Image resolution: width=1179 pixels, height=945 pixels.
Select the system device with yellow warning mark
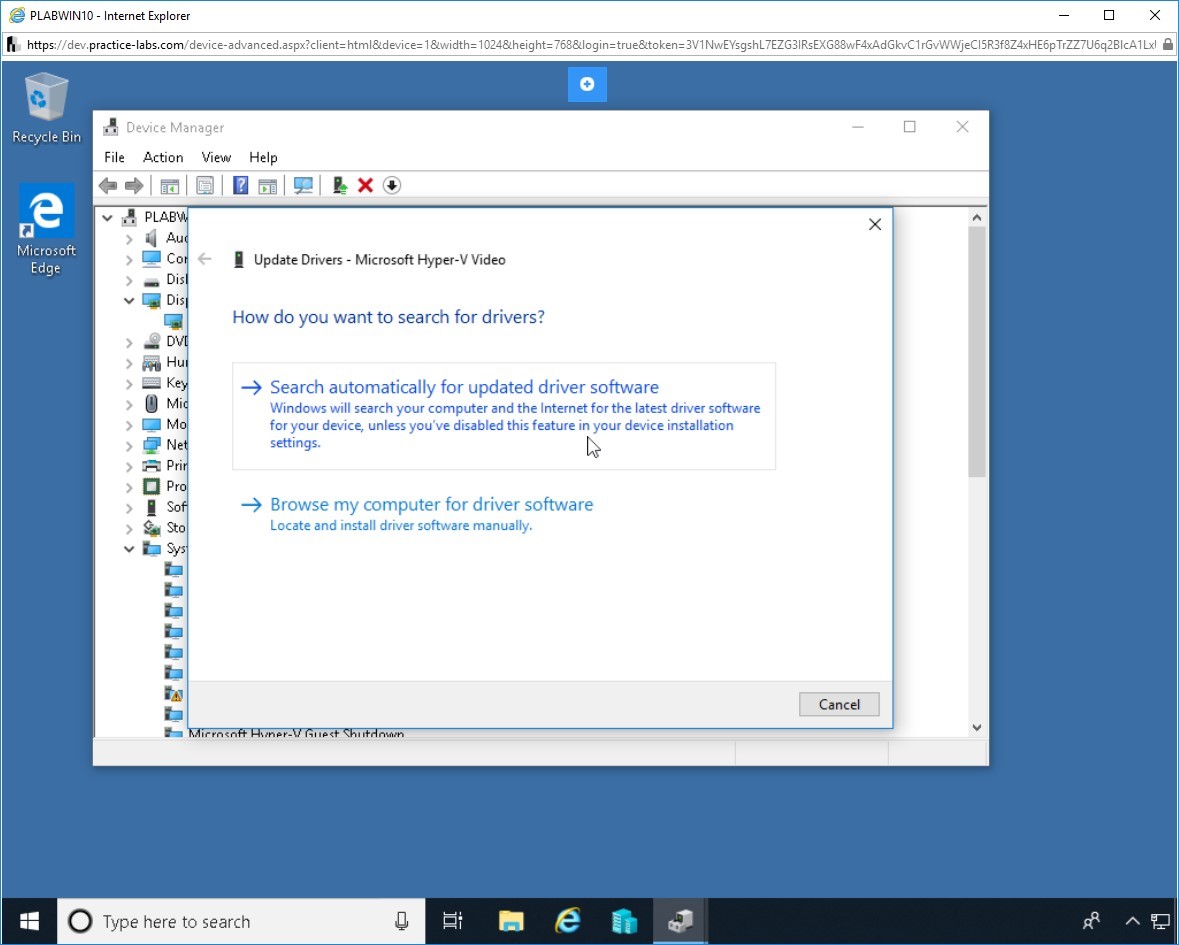[174, 694]
